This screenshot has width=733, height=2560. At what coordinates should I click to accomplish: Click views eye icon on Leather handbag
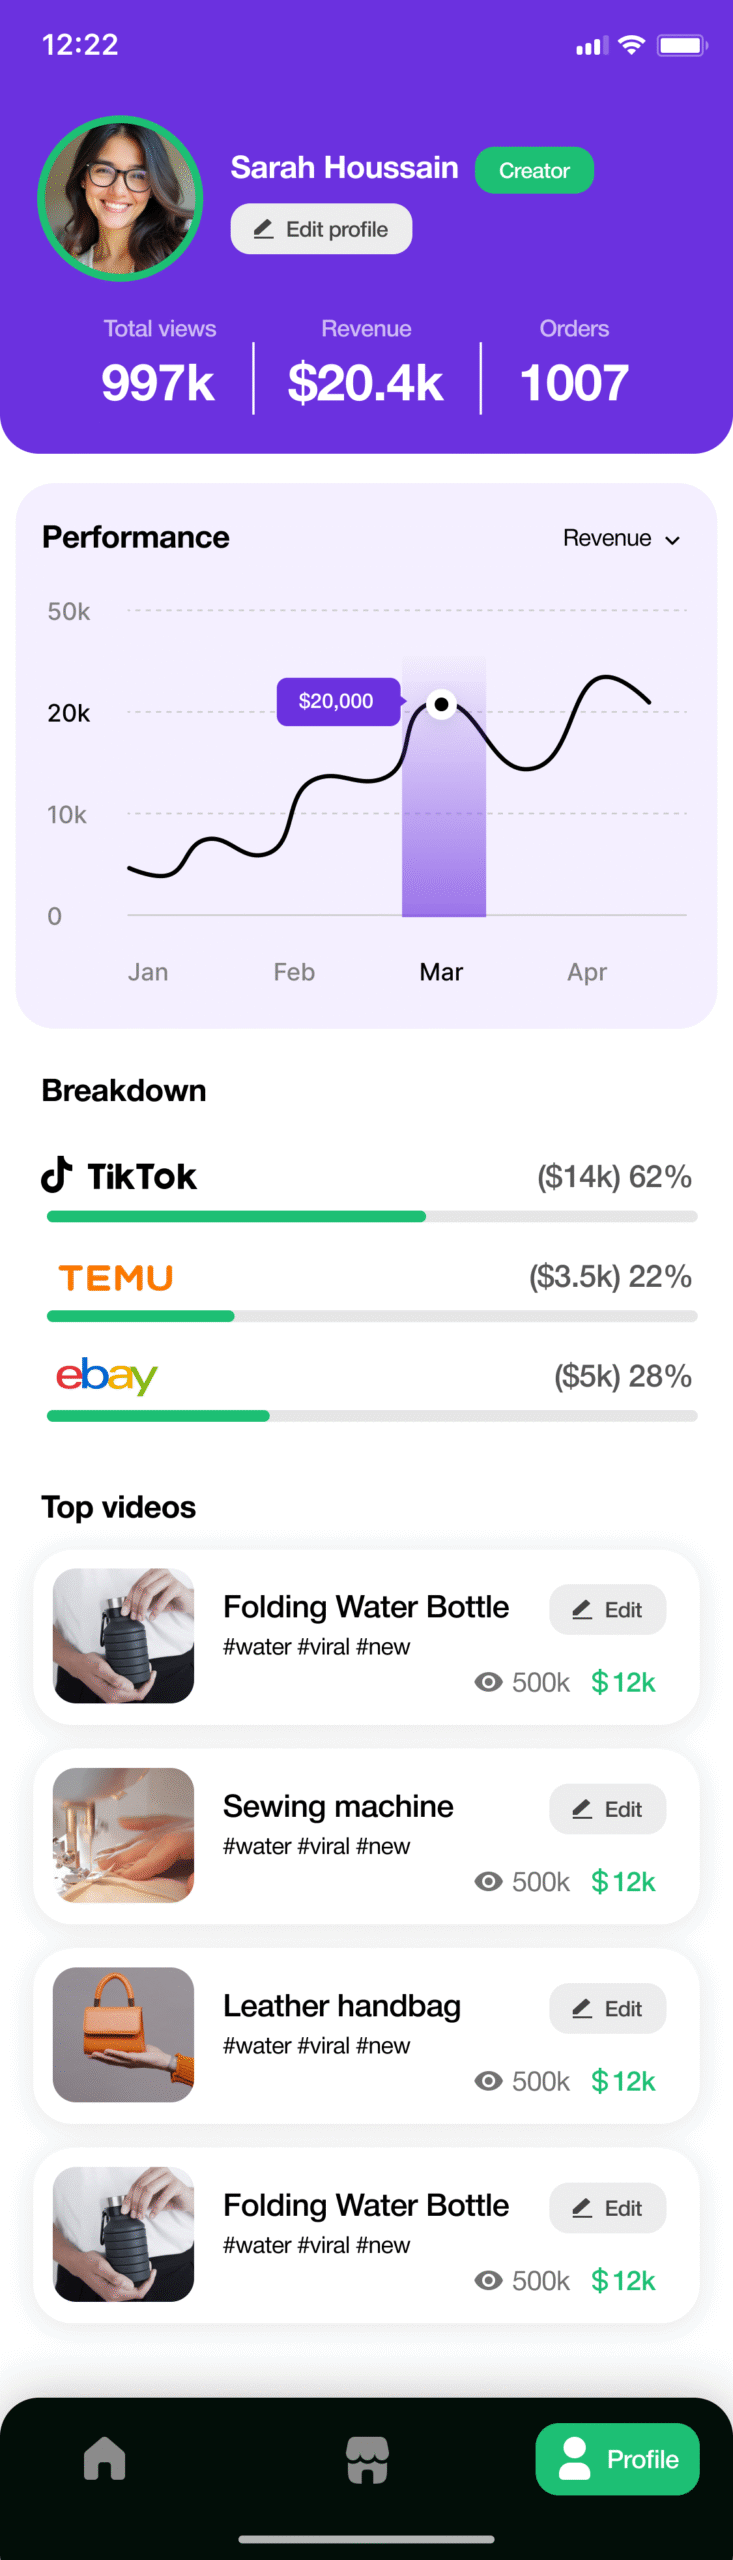488,2081
